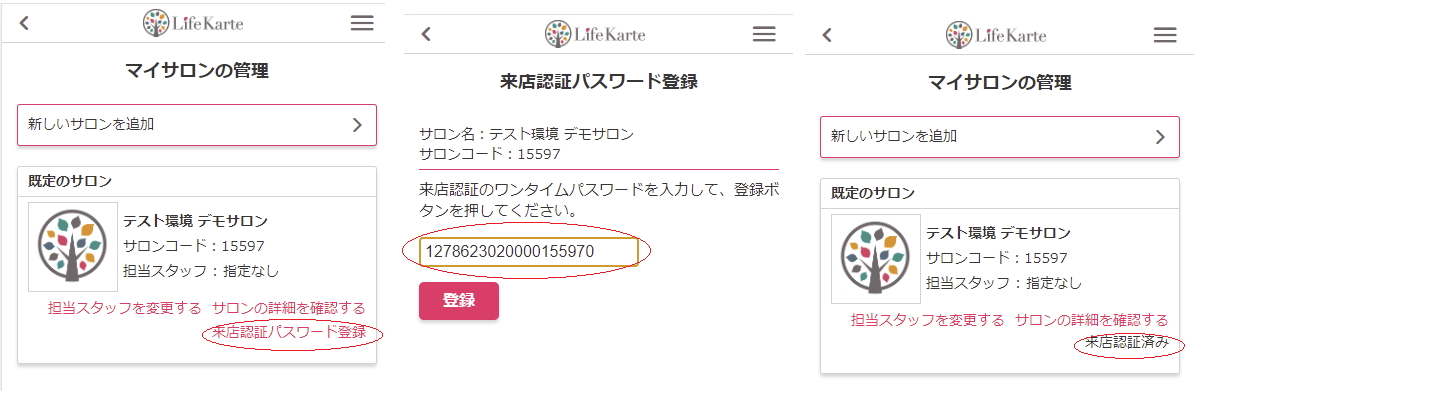This screenshot has height=400, width=1445.
Task: Open the hamburger menu on the right screen
Action: pyautogui.click(x=1165, y=35)
